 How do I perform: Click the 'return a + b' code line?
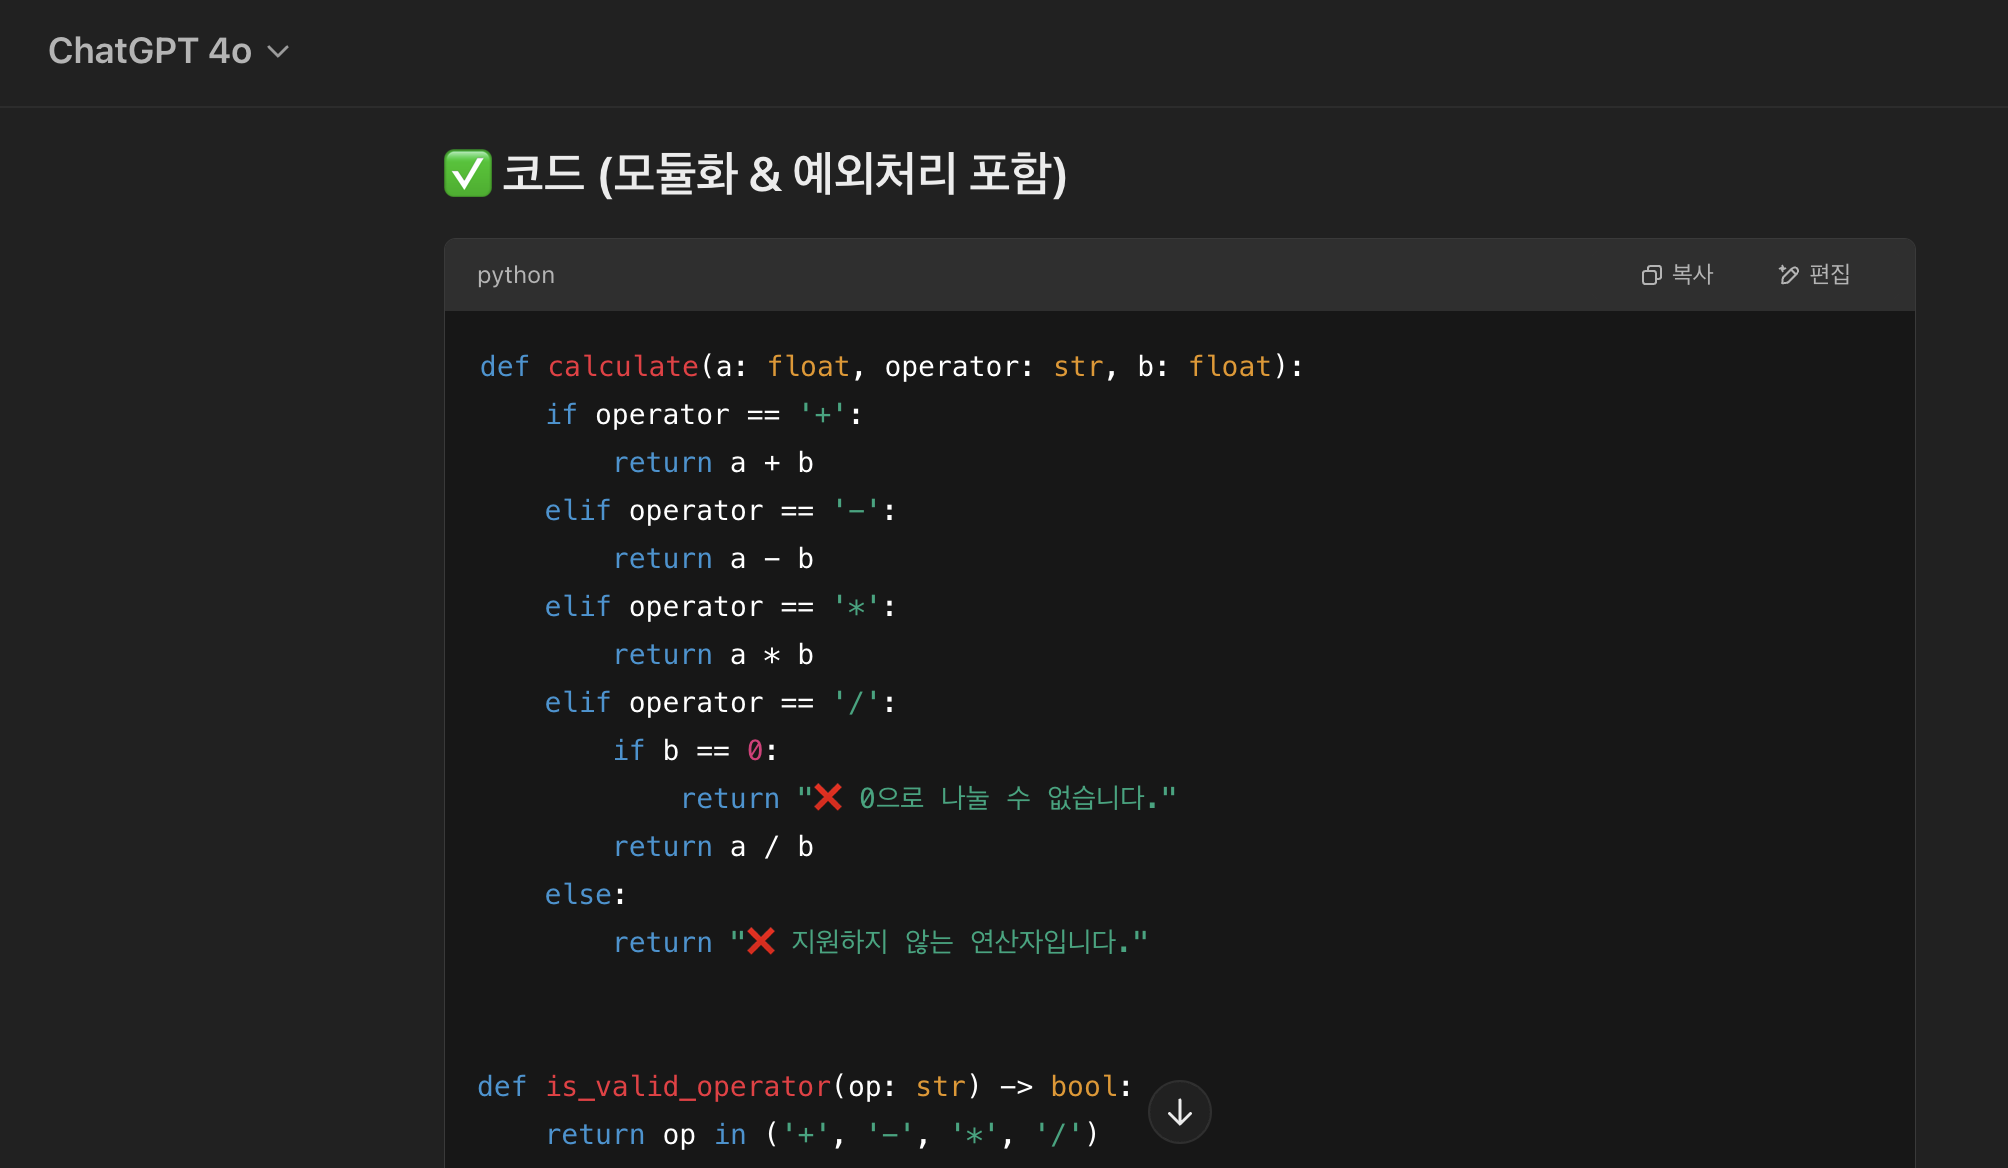click(713, 463)
